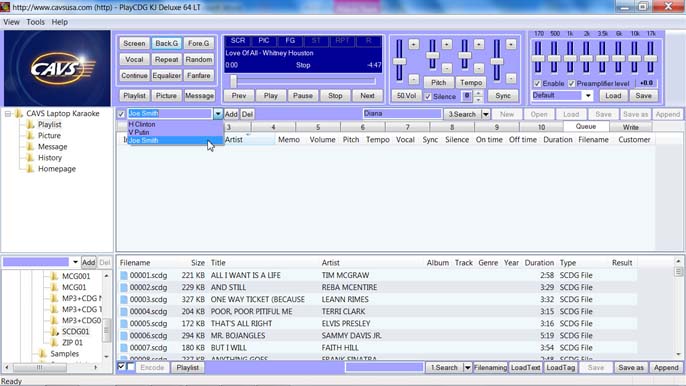Choose V Putin from the customer list

(x=139, y=132)
